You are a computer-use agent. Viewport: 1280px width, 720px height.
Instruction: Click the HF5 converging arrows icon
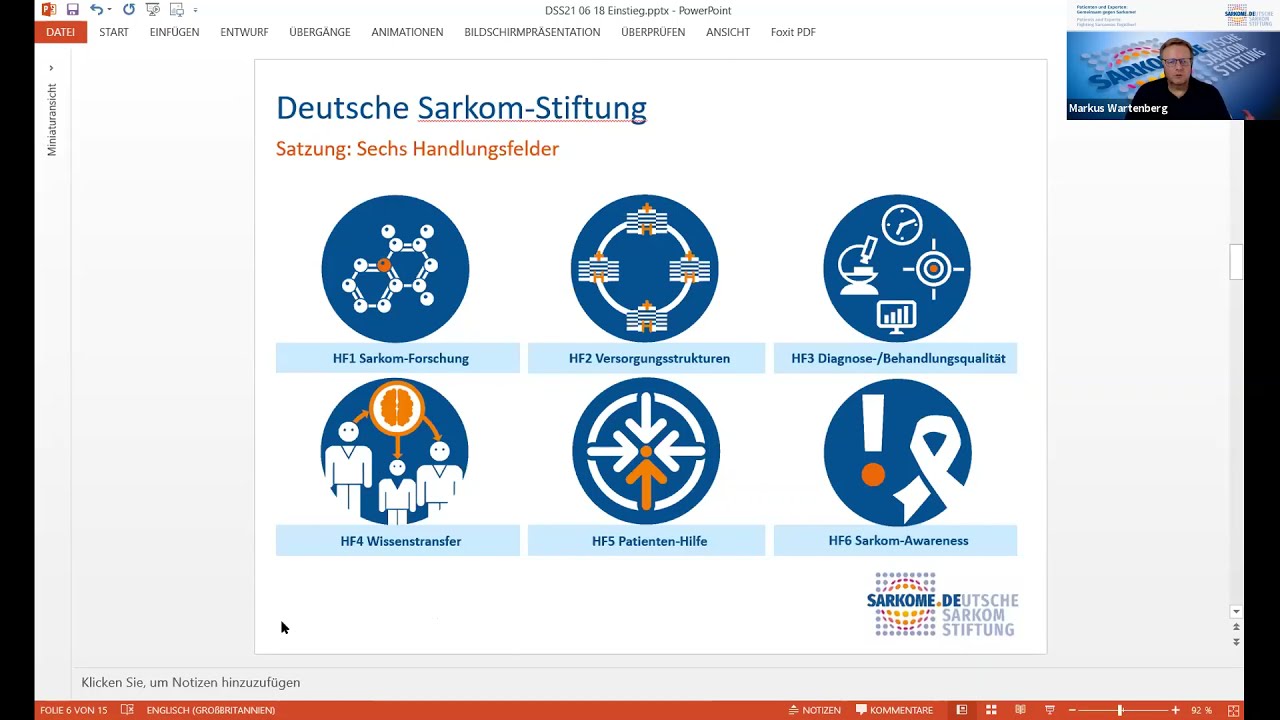coord(646,452)
